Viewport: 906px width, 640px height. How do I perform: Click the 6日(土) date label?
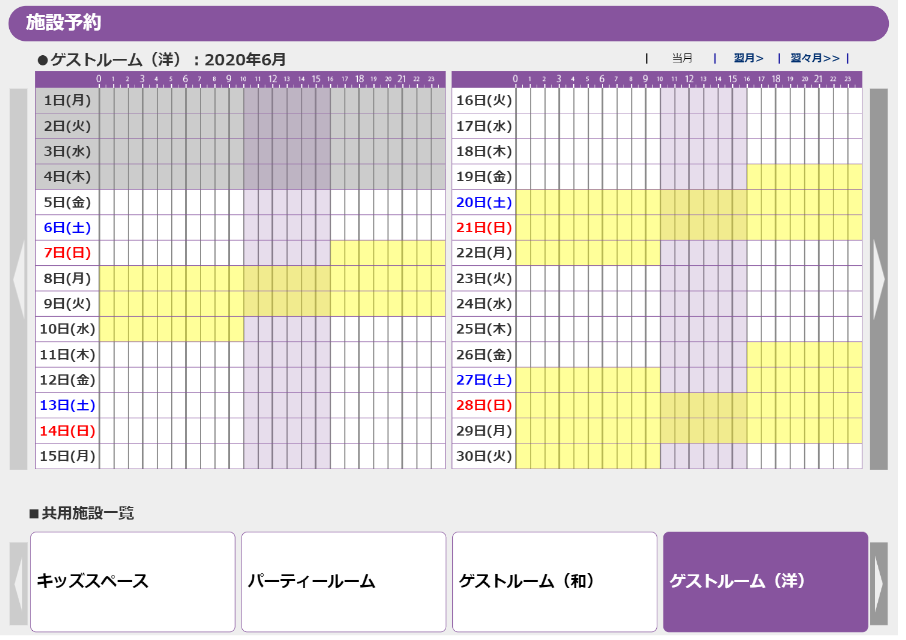click(67, 228)
